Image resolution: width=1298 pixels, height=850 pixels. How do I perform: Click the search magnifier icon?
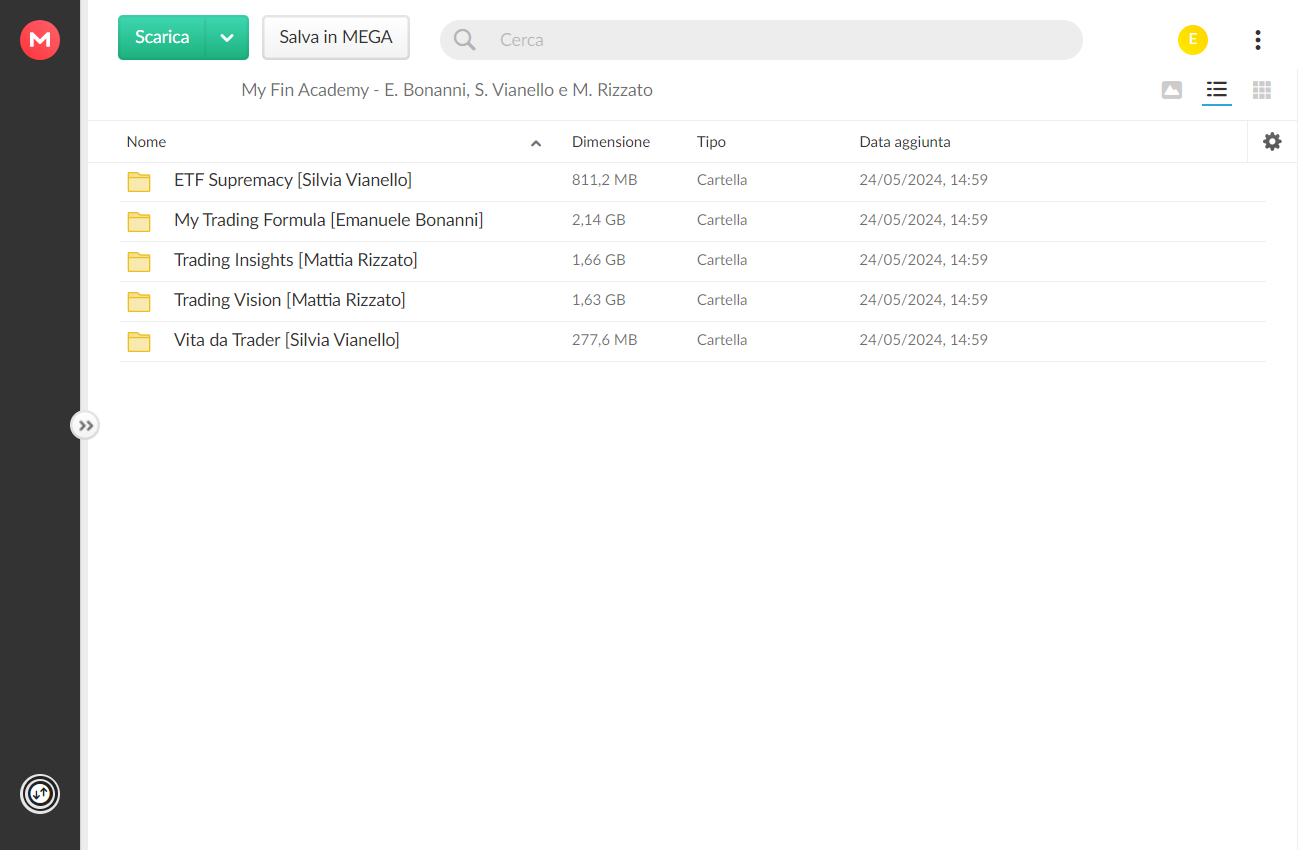point(465,40)
